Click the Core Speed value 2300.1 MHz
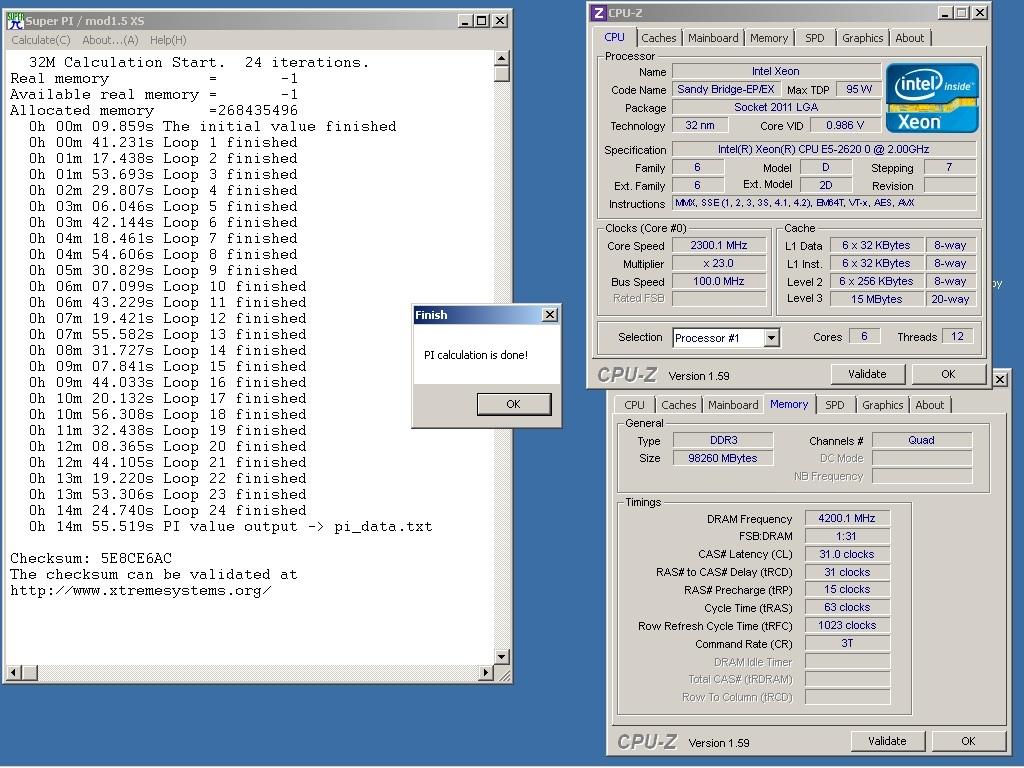 point(719,246)
